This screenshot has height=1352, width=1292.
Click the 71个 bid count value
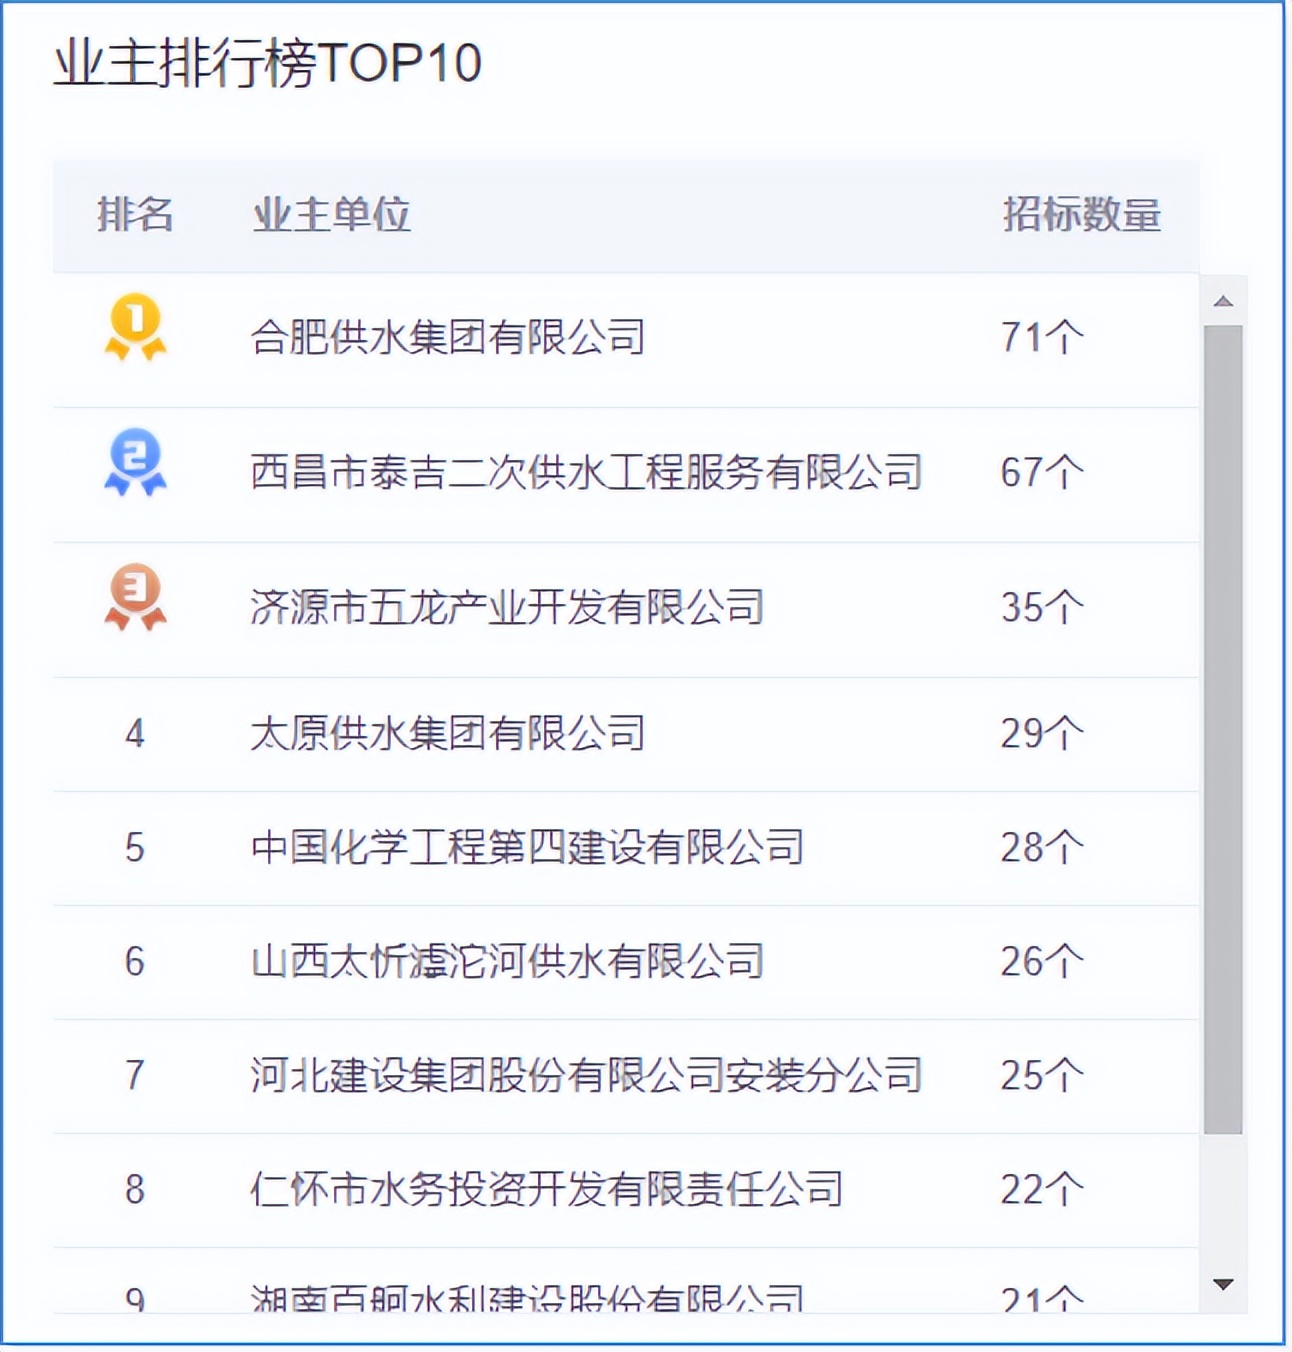pos(1040,335)
